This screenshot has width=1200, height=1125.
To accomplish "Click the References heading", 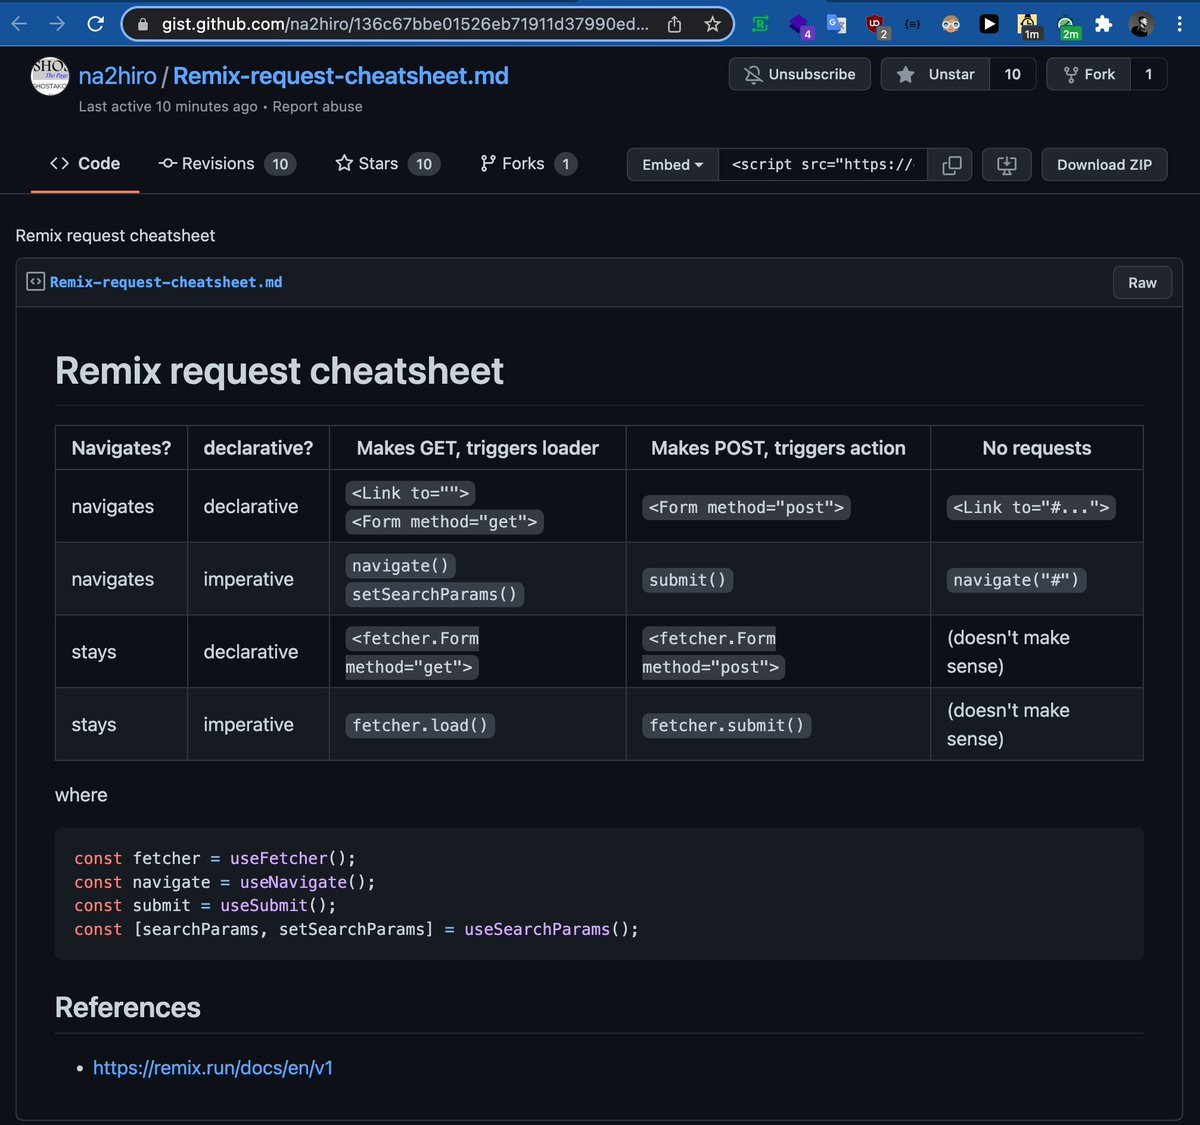I will (x=128, y=1007).
